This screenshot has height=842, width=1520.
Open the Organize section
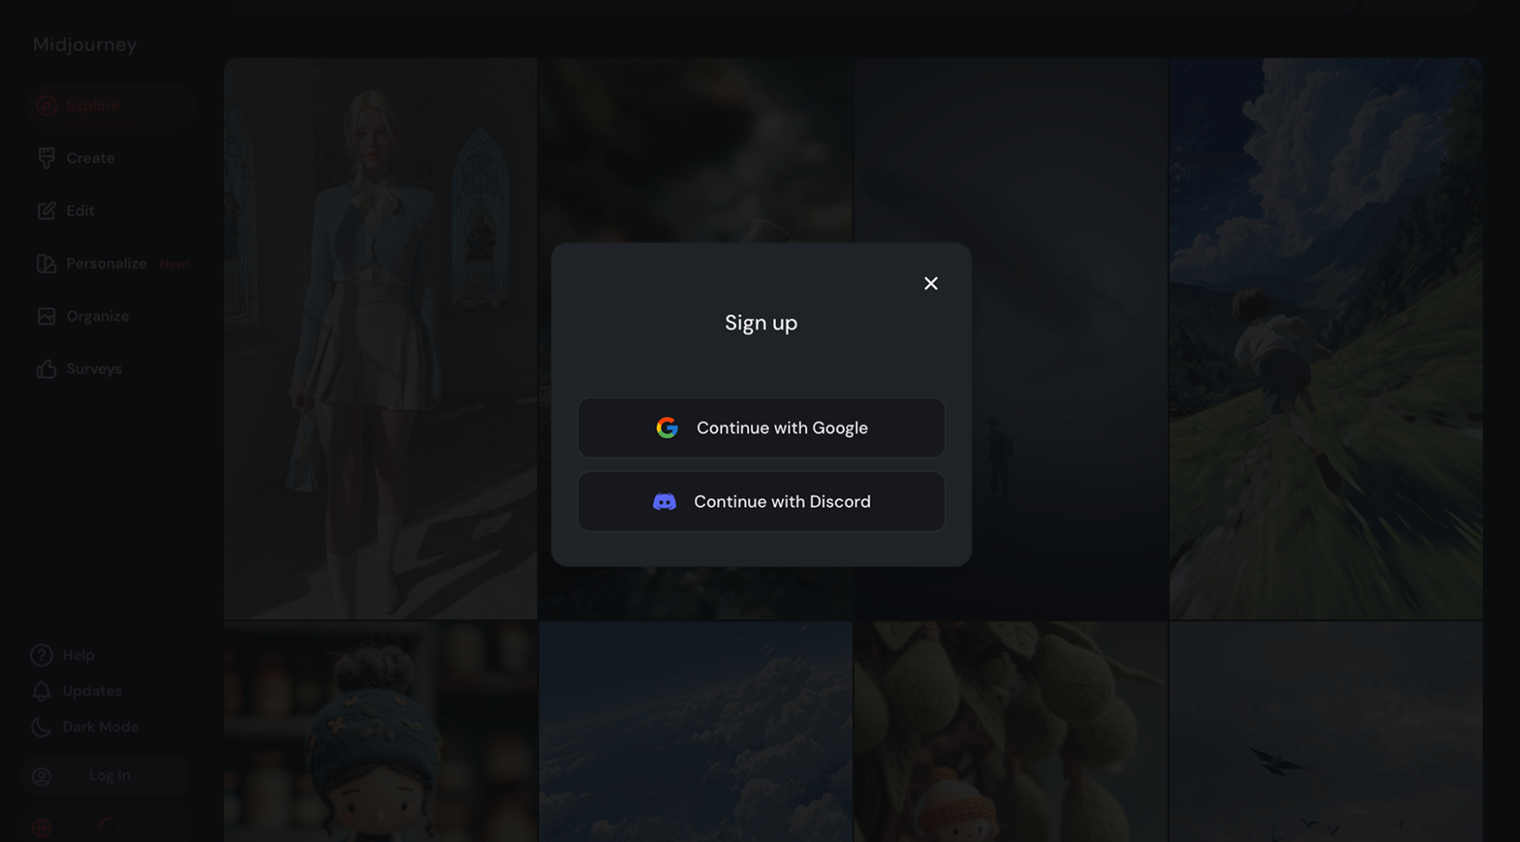tap(97, 316)
